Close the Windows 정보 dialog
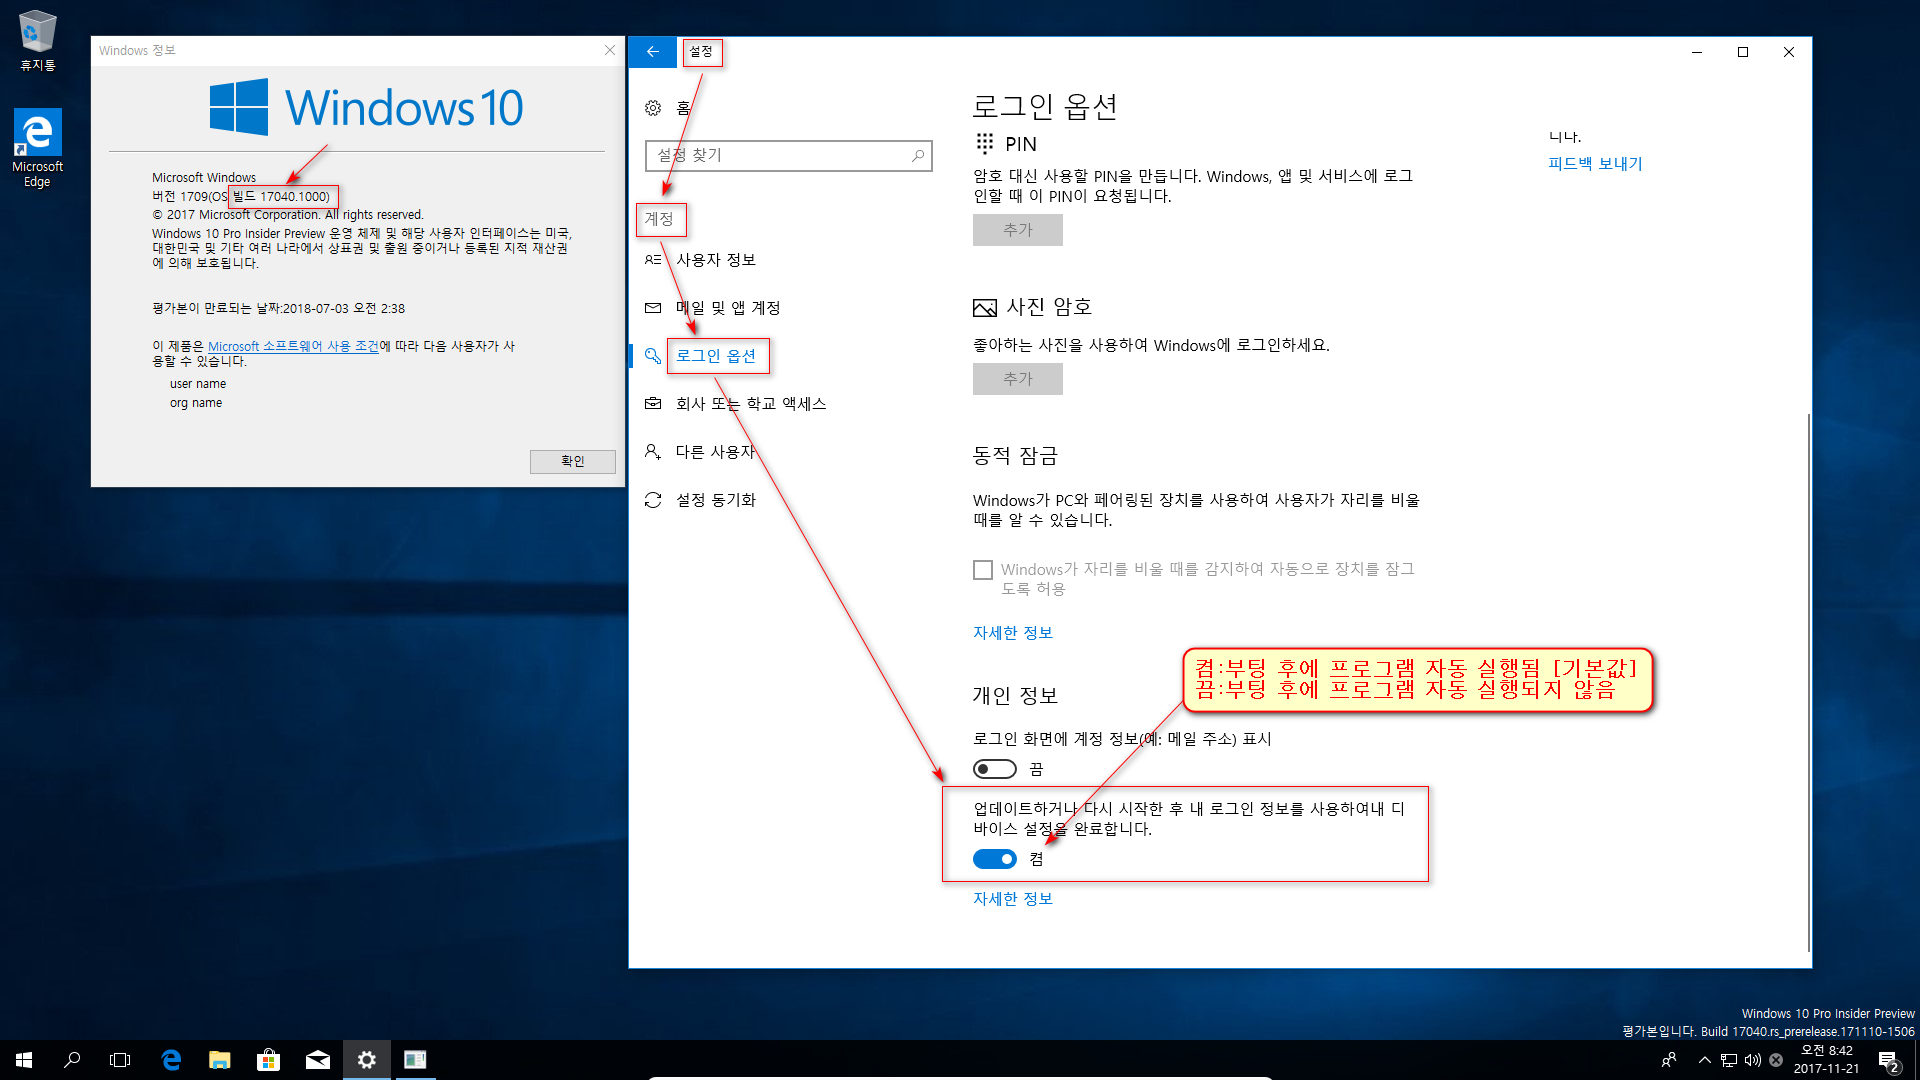1920x1080 pixels. [610, 50]
